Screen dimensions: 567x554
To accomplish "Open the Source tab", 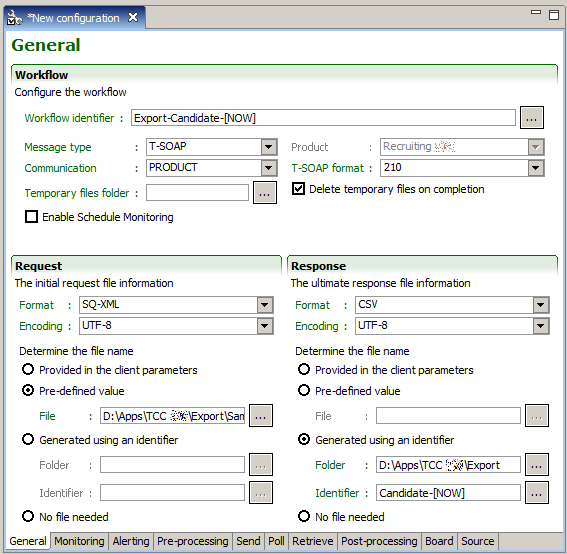I will point(478,541).
